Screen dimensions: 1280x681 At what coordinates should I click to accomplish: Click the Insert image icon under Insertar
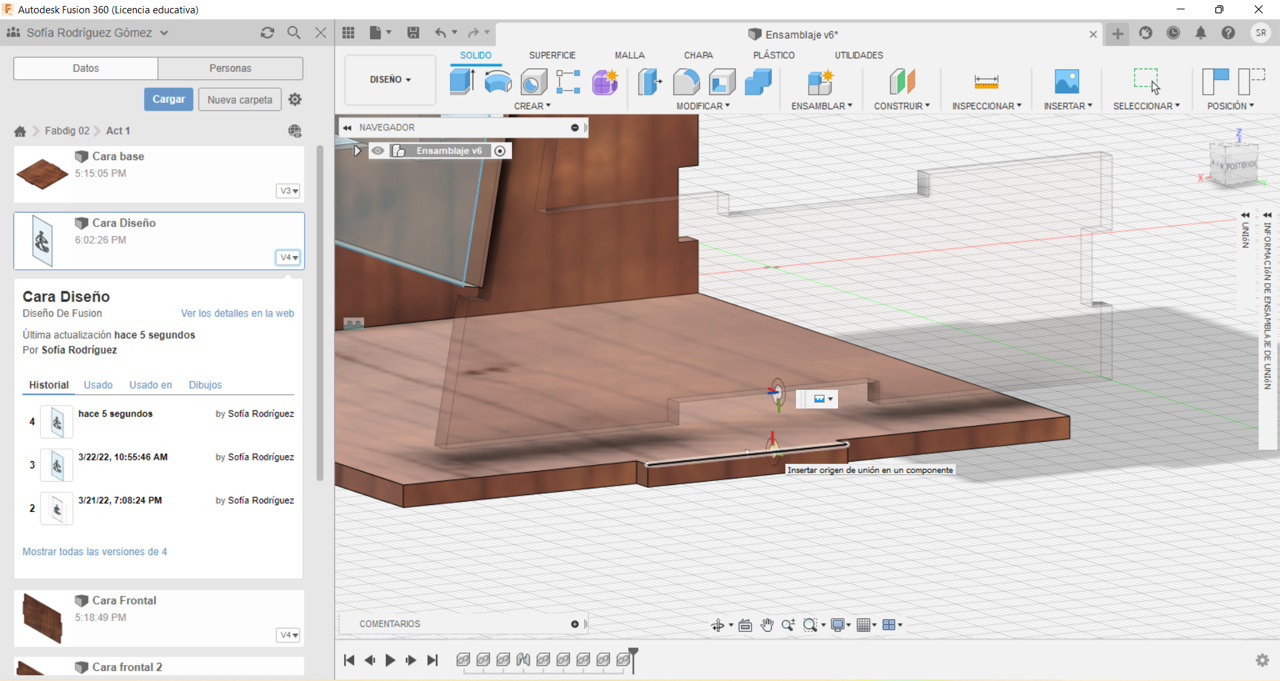pos(1067,81)
